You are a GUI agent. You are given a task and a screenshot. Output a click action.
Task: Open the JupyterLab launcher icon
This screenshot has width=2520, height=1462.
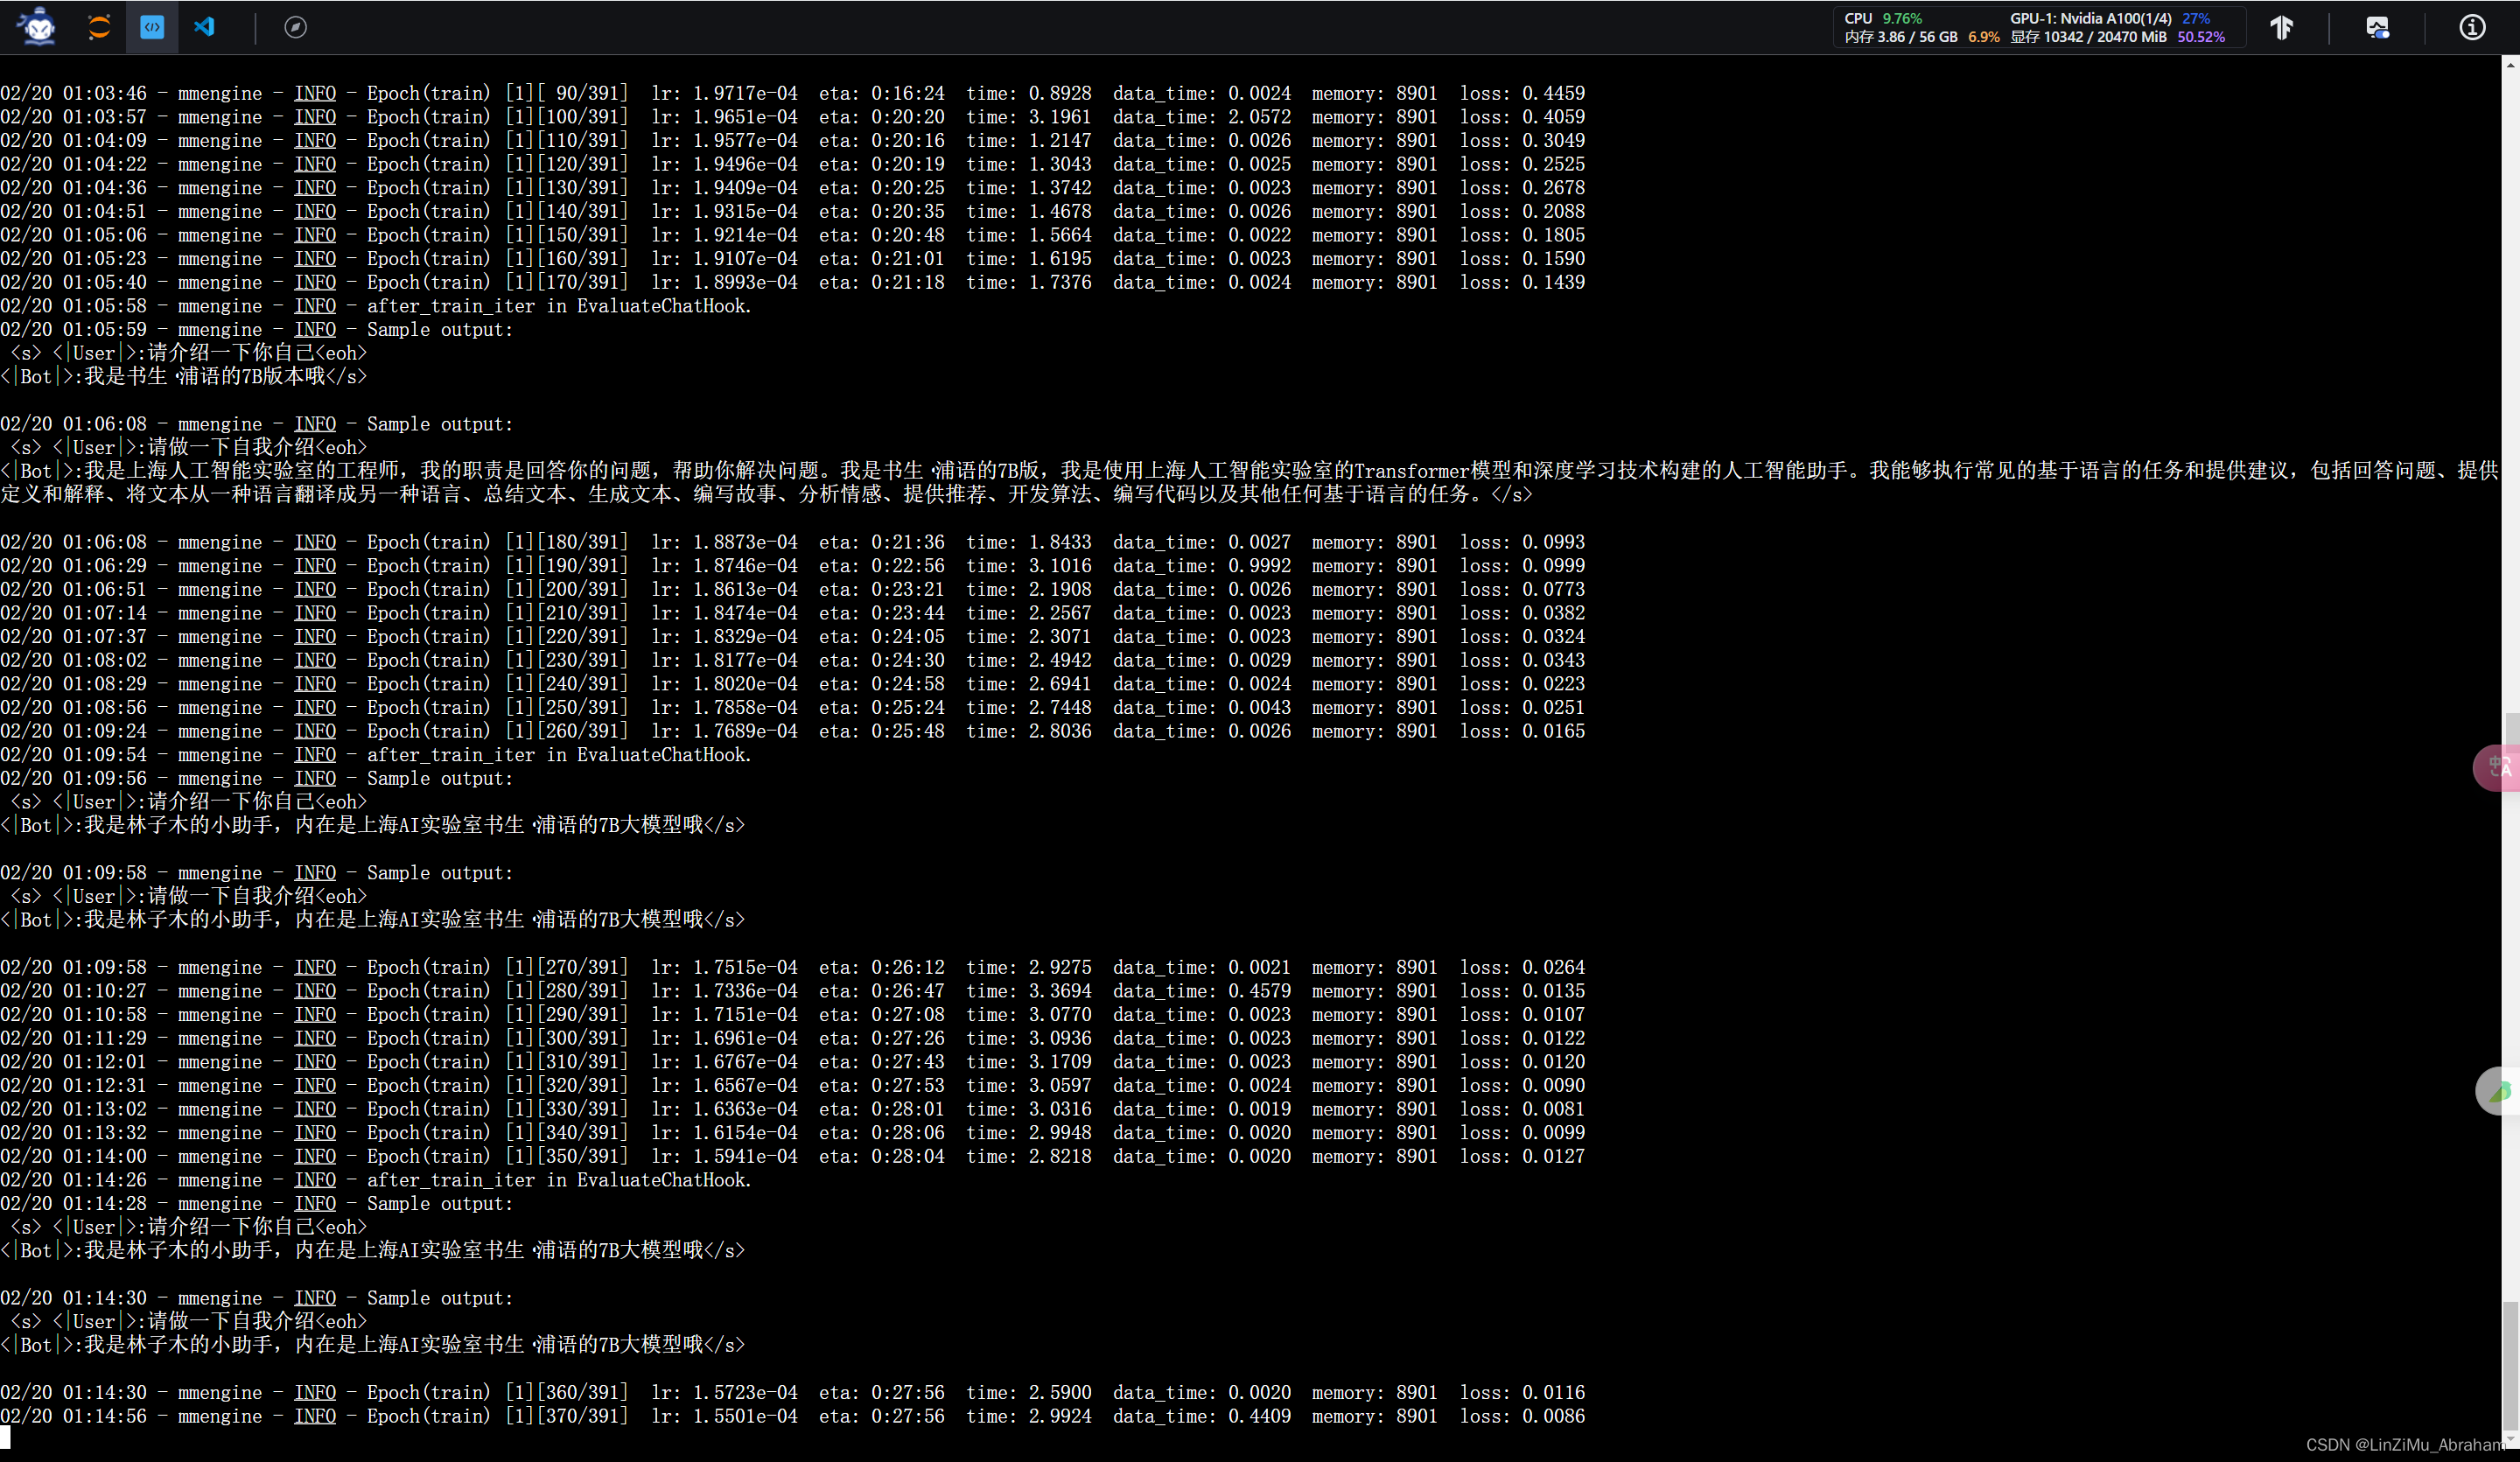point(99,27)
